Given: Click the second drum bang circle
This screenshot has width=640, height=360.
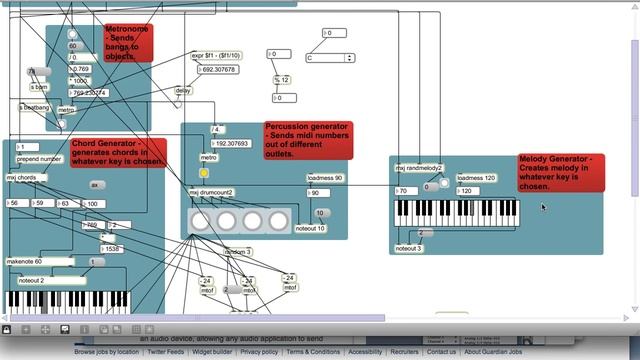Looking at the screenshot, I should [226, 221].
